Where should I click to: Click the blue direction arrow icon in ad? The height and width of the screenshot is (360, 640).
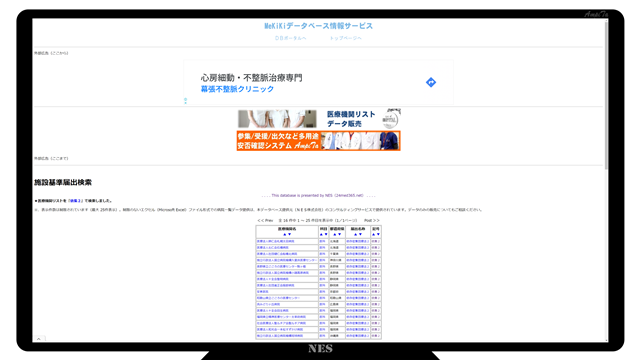[x=431, y=82]
